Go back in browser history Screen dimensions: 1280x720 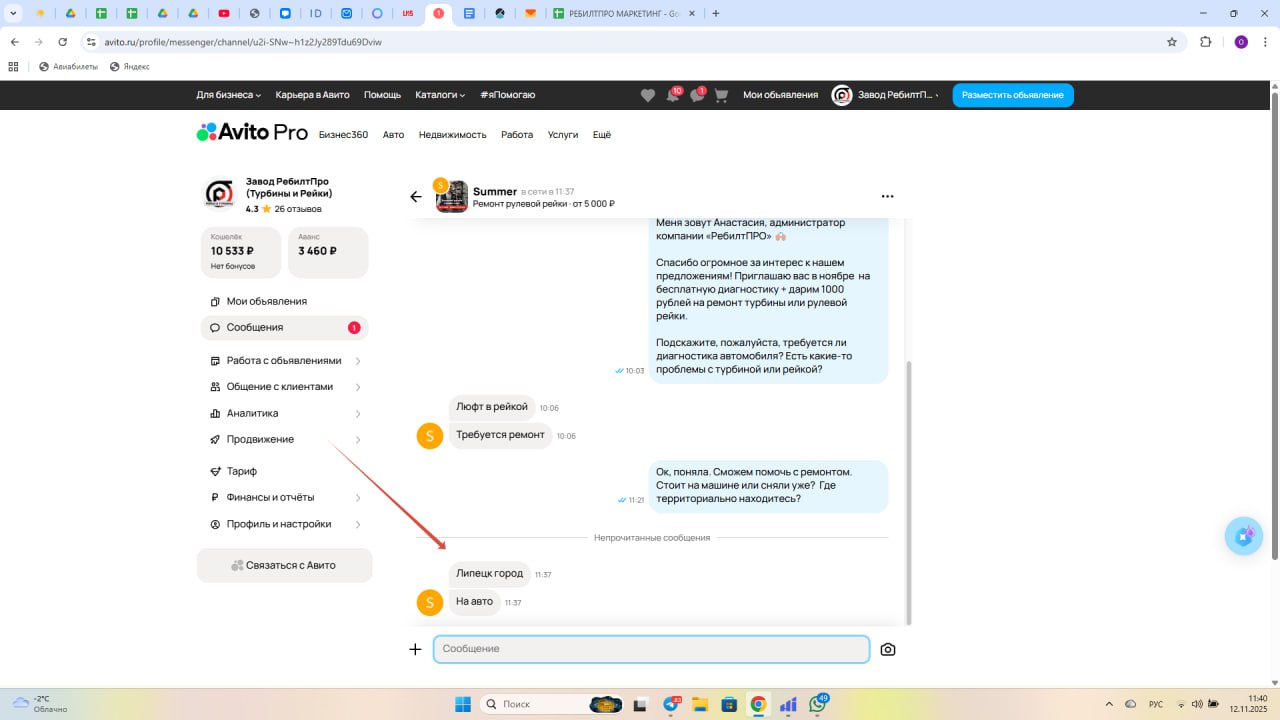pos(14,42)
